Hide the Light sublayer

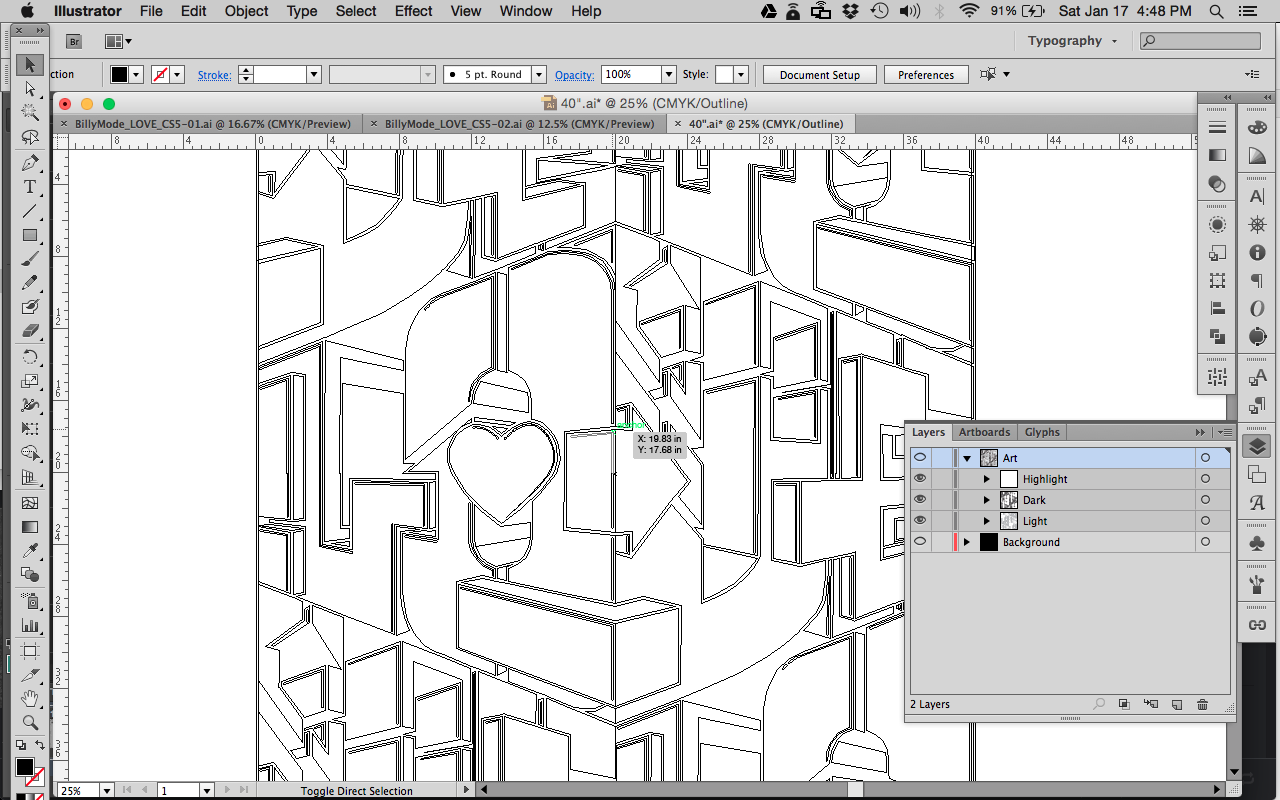tap(920, 521)
